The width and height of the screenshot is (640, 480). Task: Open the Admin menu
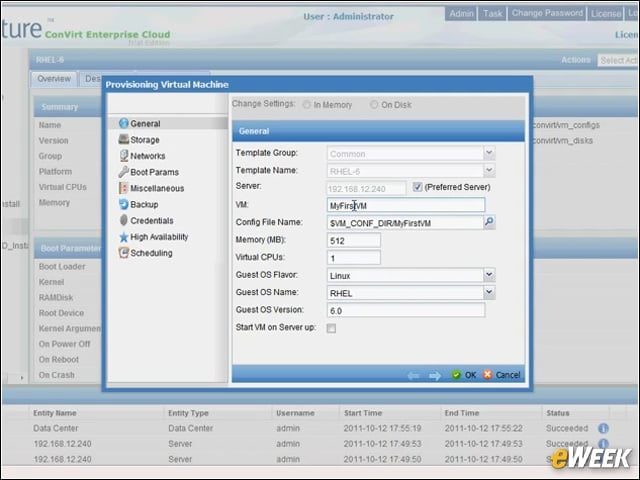click(462, 13)
